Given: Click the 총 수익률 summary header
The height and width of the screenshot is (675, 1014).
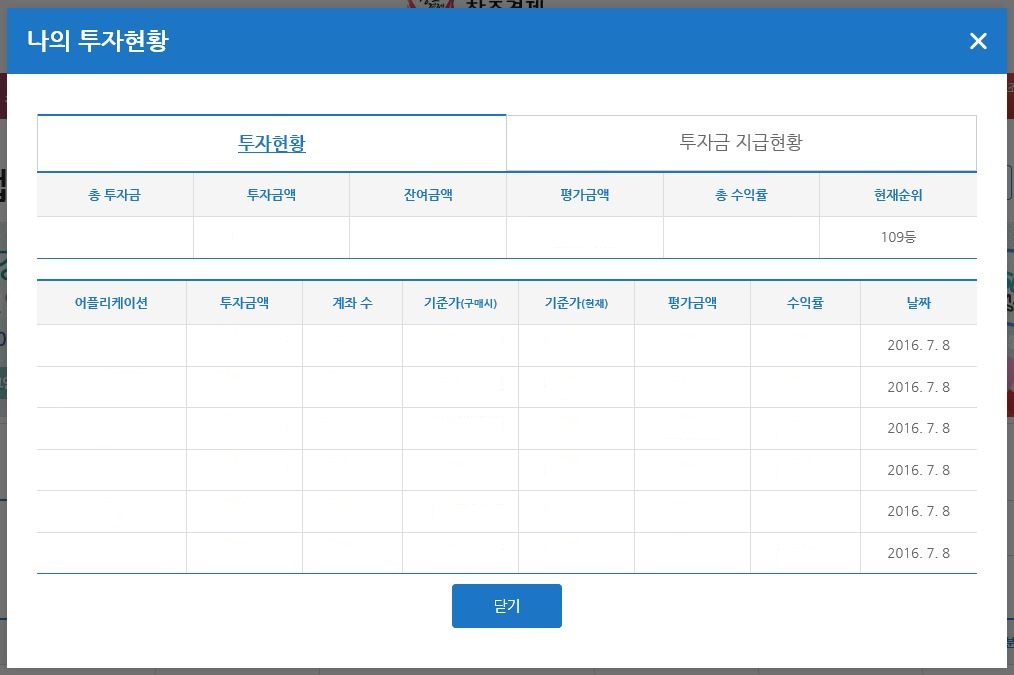Looking at the screenshot, I should point(741,195).
